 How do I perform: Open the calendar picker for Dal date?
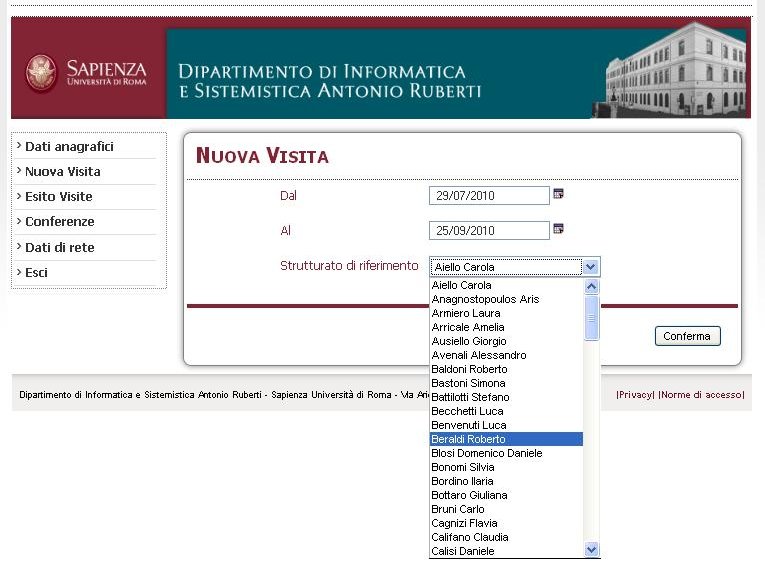tap(558, 194)
